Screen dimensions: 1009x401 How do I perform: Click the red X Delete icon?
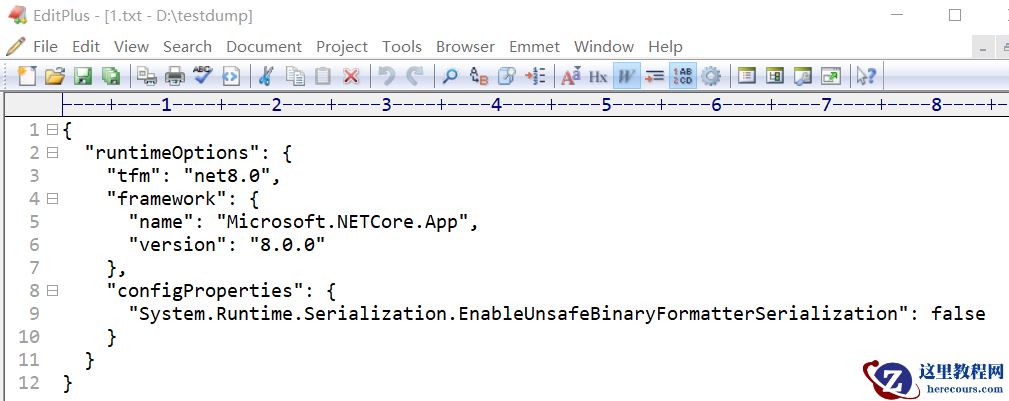click(x=351, y=75)
